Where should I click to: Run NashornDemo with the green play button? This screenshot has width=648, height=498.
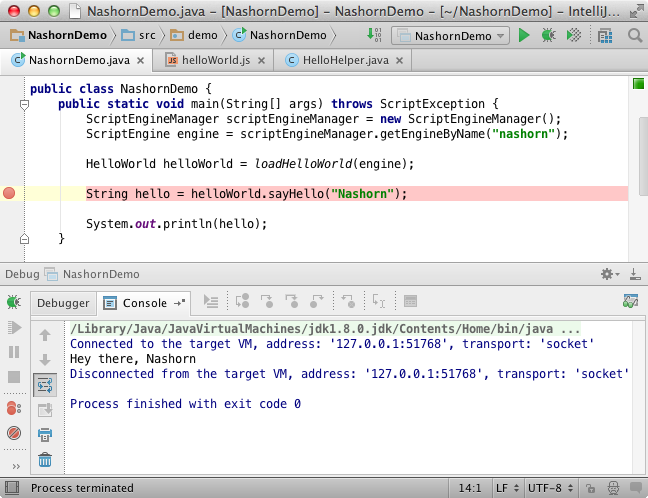tap(524, 36)
